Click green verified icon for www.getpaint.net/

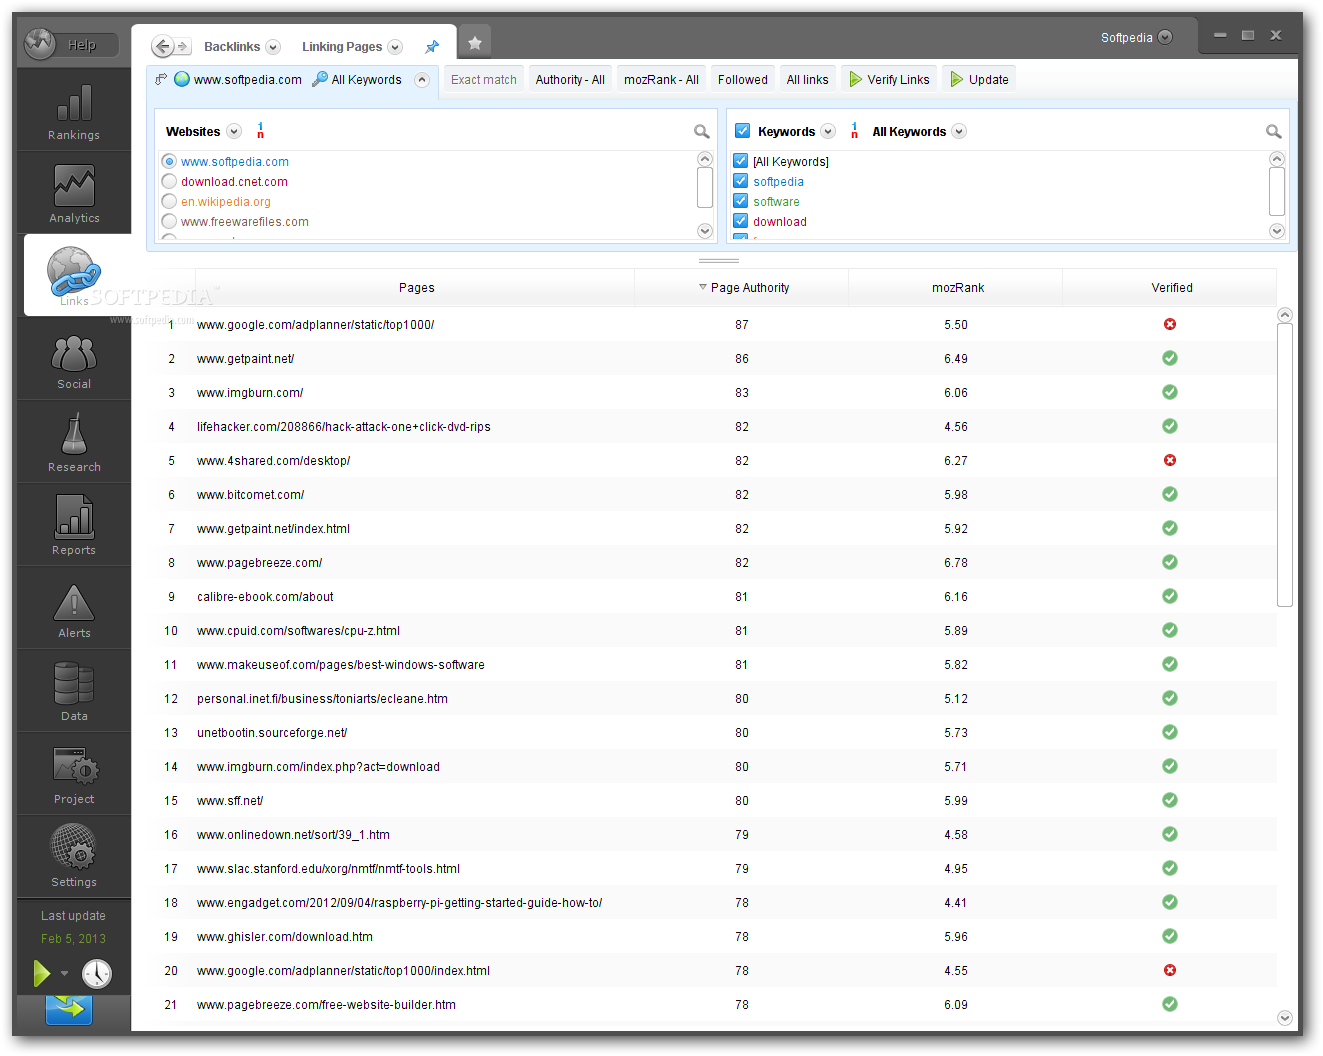click(1170, 358)
